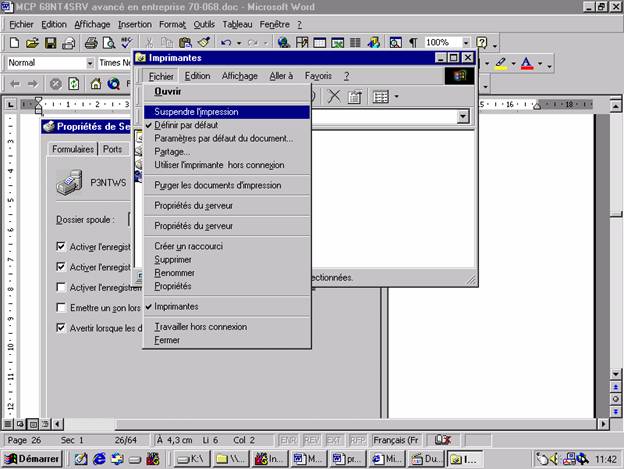Viewport: 624px width, 469px height.
Task: Choose Définir par défaut
Action: tap(227, 125)
